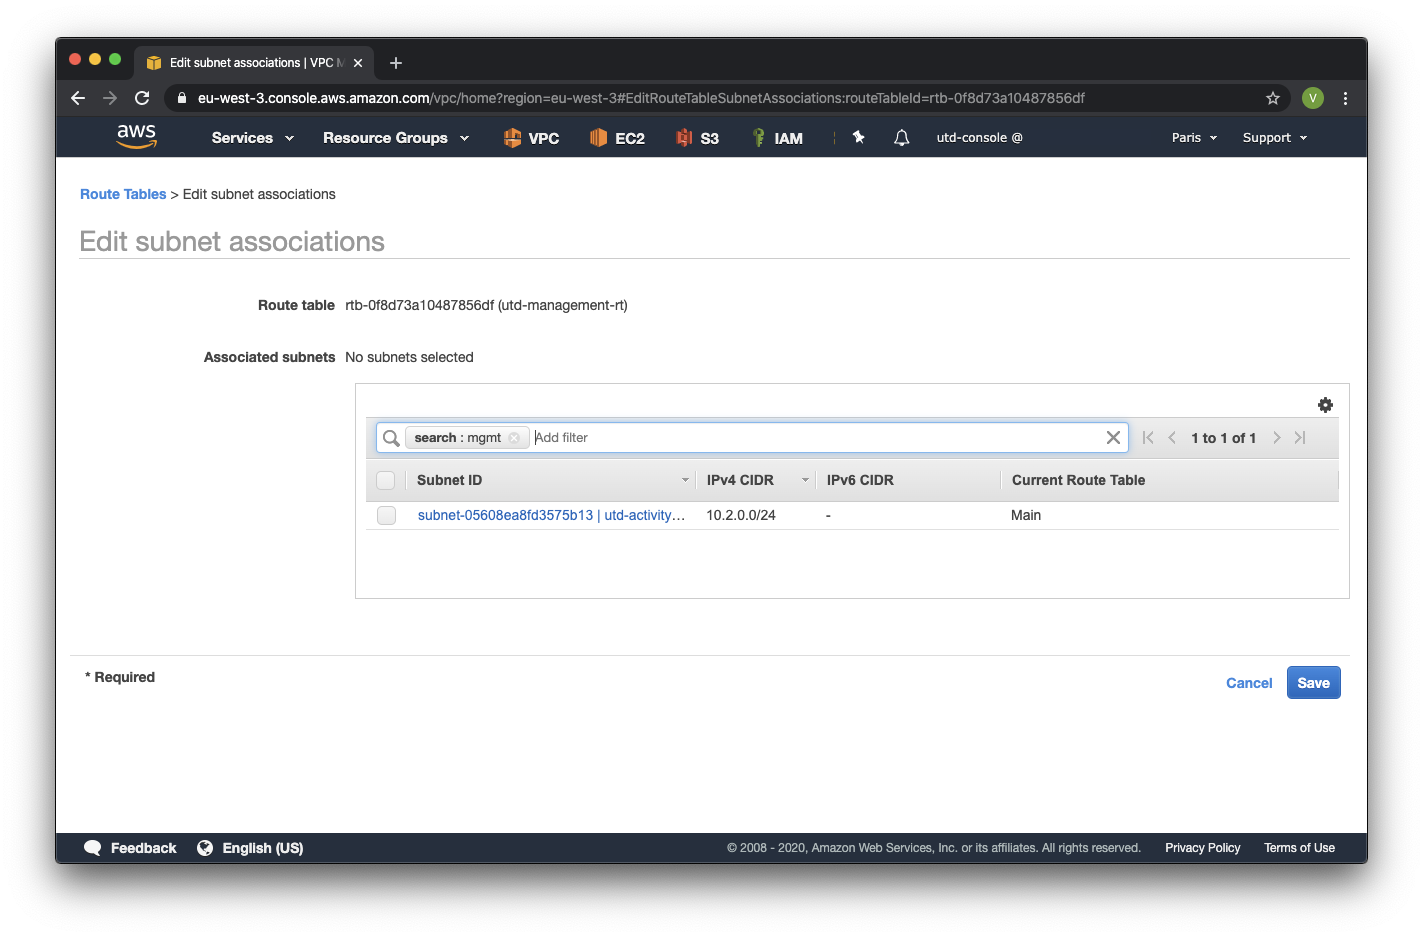Remove the 'search : mgmt' filter chip
Viewport: 1423px width, 937px height.
514,438
